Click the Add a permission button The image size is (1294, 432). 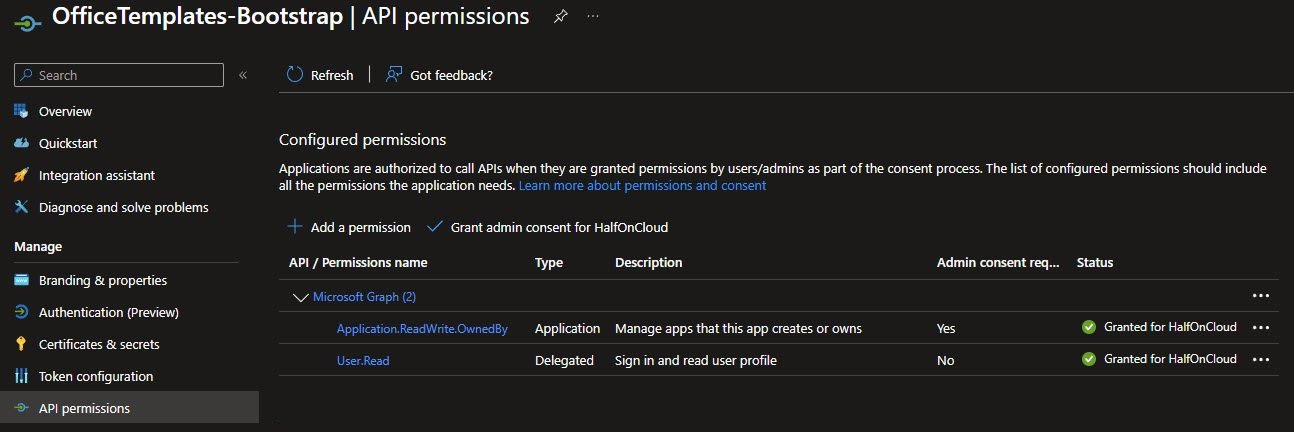[349, 227]
